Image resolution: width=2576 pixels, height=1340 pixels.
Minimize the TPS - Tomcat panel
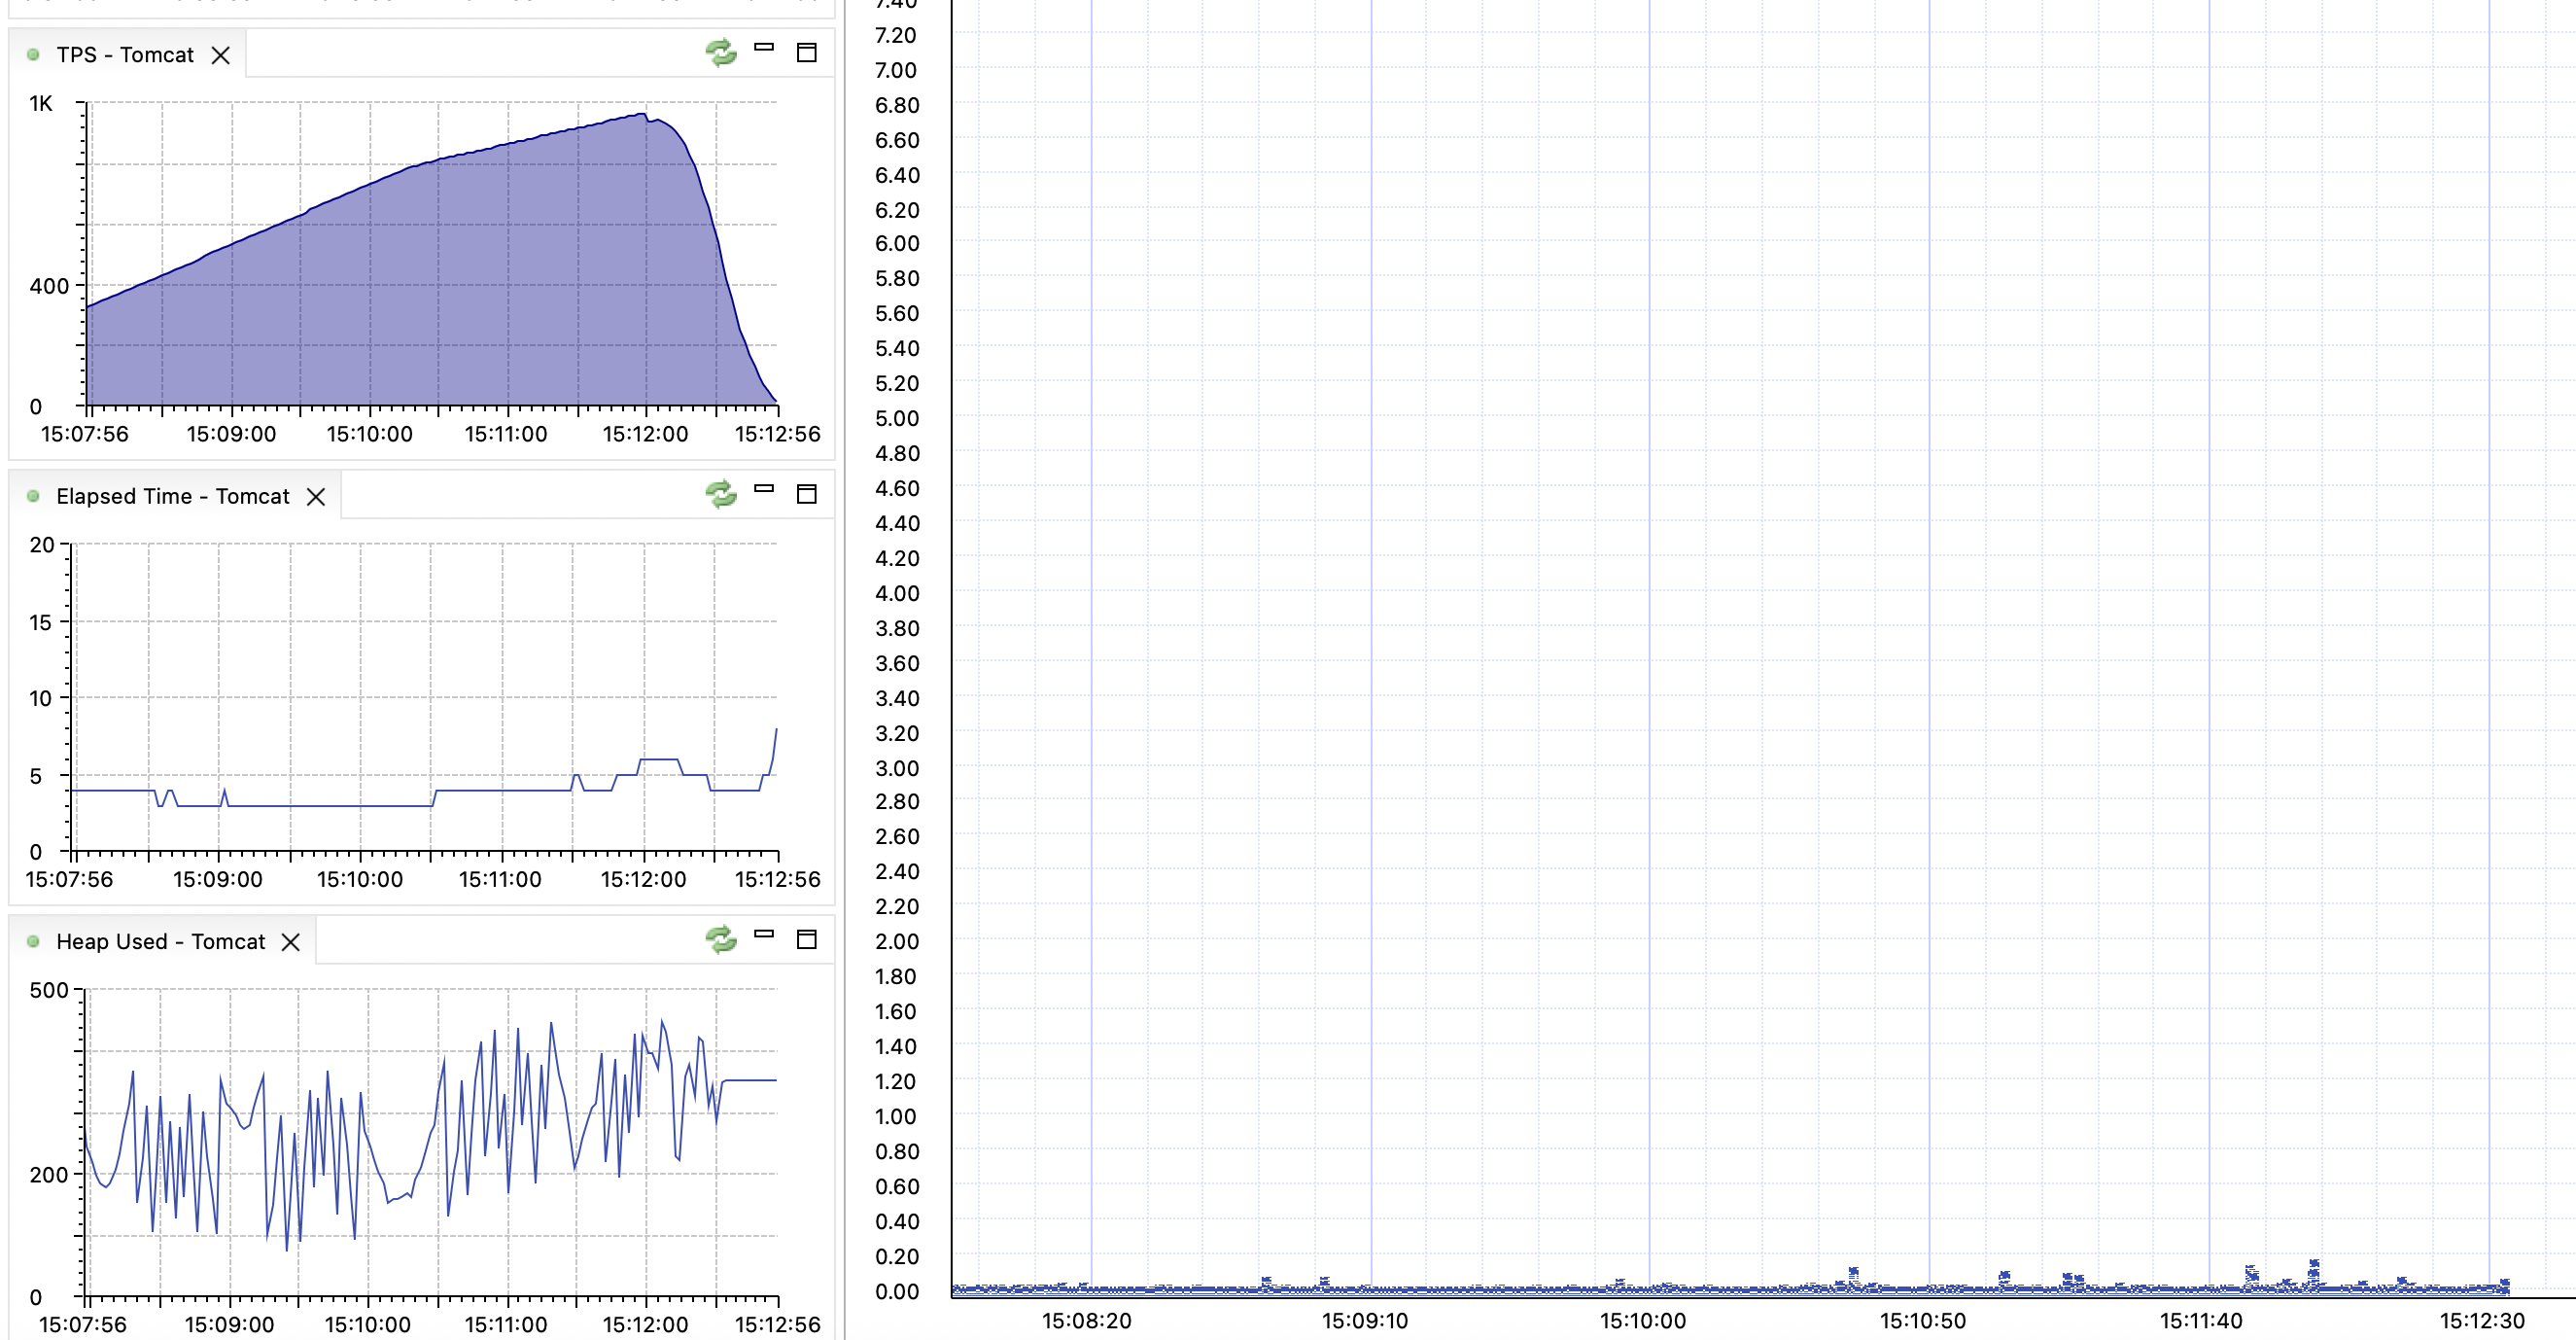(x=764, y=47)
